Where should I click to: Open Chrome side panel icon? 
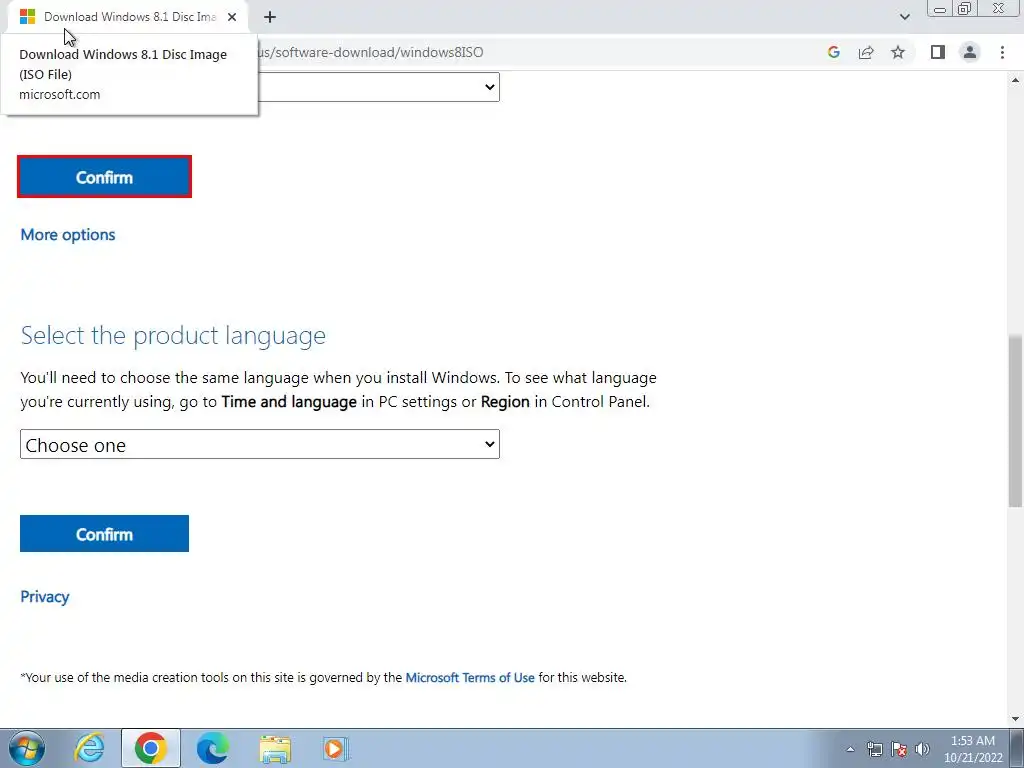[938, 52]
